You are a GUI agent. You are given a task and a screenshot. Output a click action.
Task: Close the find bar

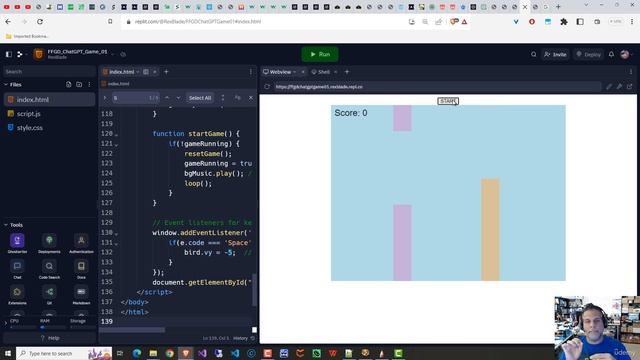251,98
